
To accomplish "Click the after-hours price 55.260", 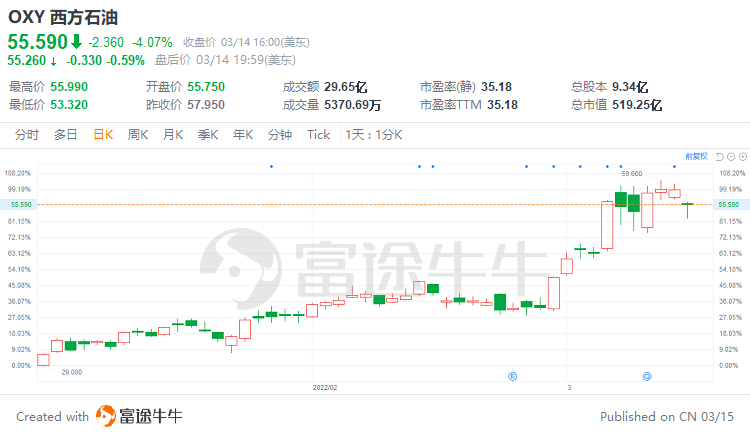I will pos(27,61).
